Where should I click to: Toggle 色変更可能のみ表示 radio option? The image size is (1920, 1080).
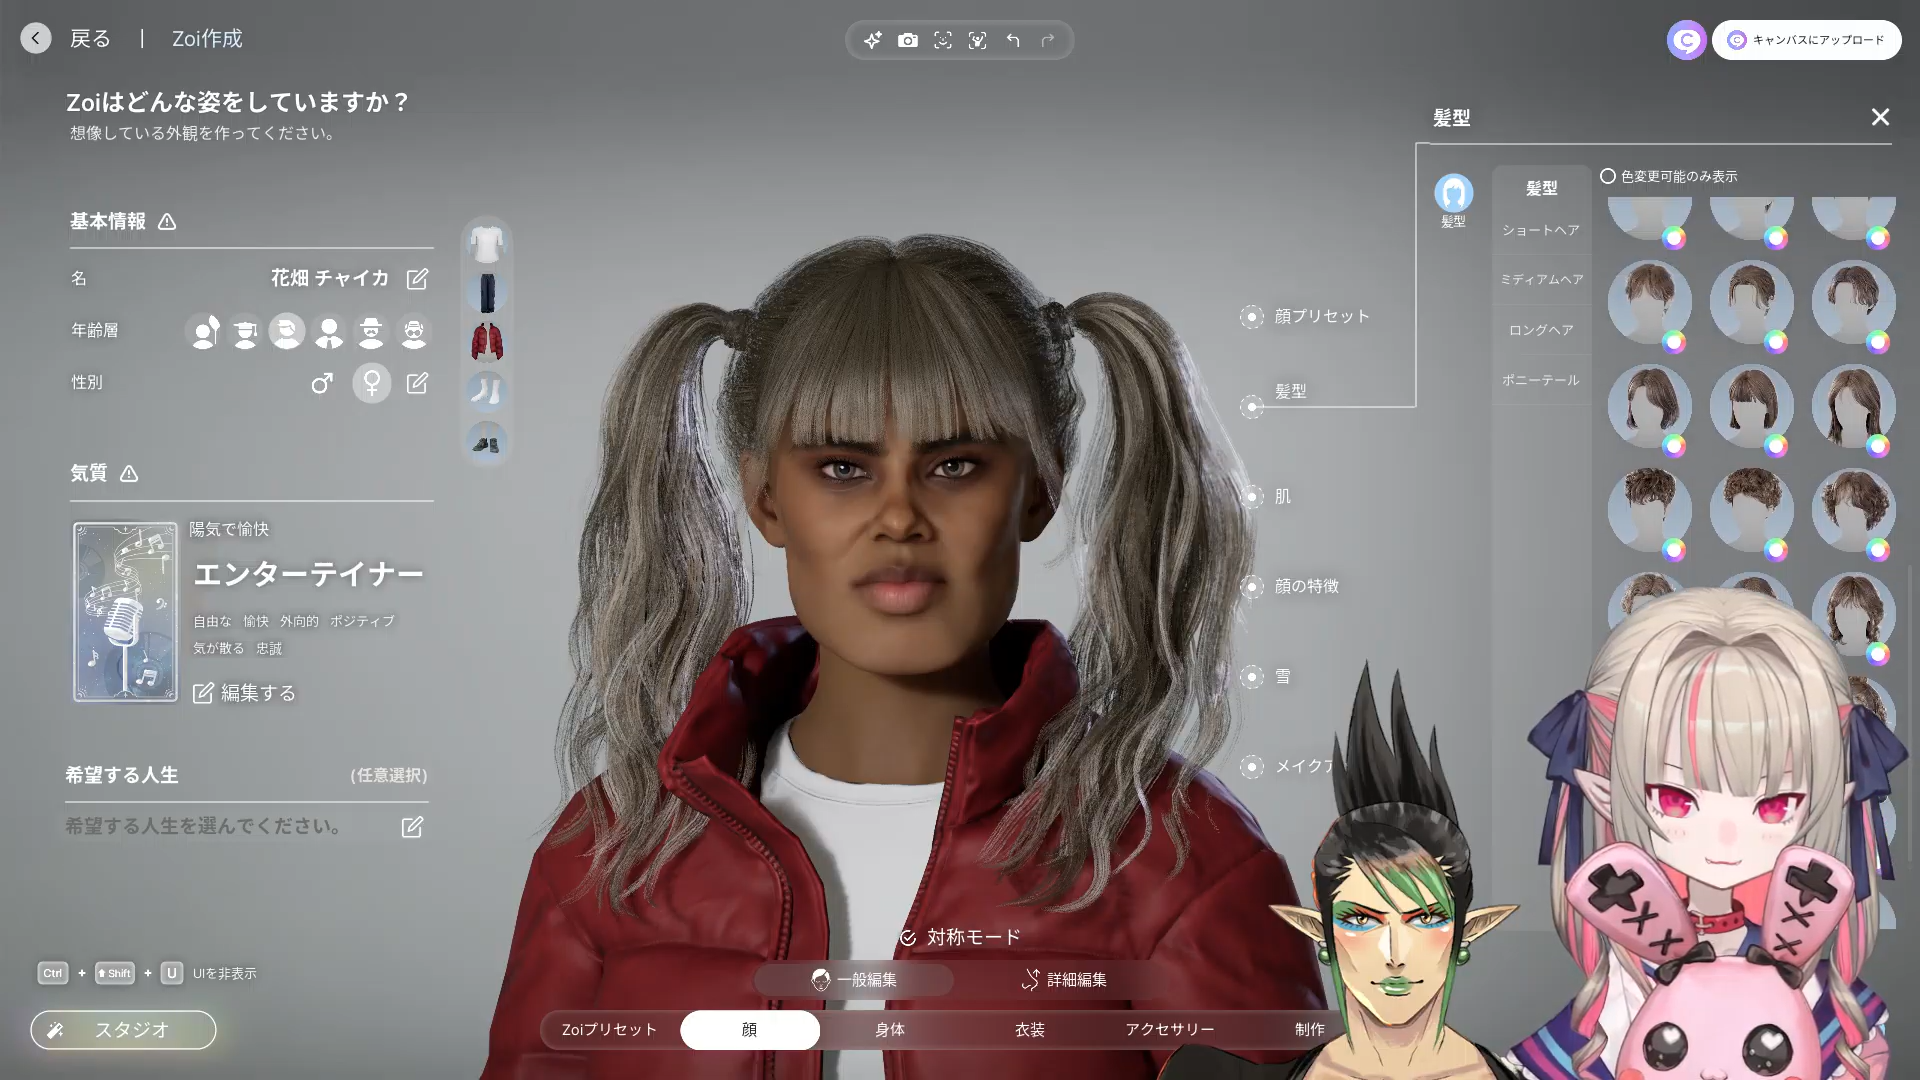click(x=1608, y=176)
